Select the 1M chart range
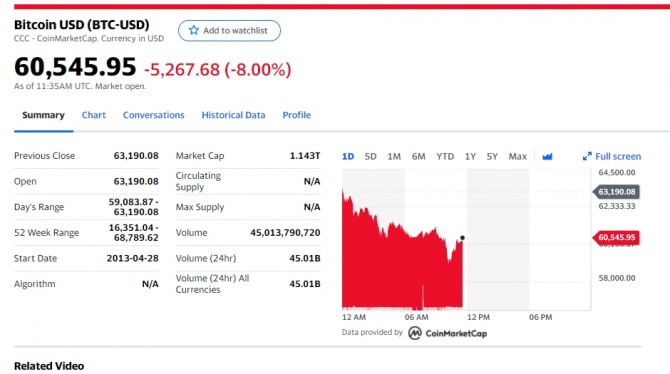Screen dimensions: 670x374 pos(394,156)
